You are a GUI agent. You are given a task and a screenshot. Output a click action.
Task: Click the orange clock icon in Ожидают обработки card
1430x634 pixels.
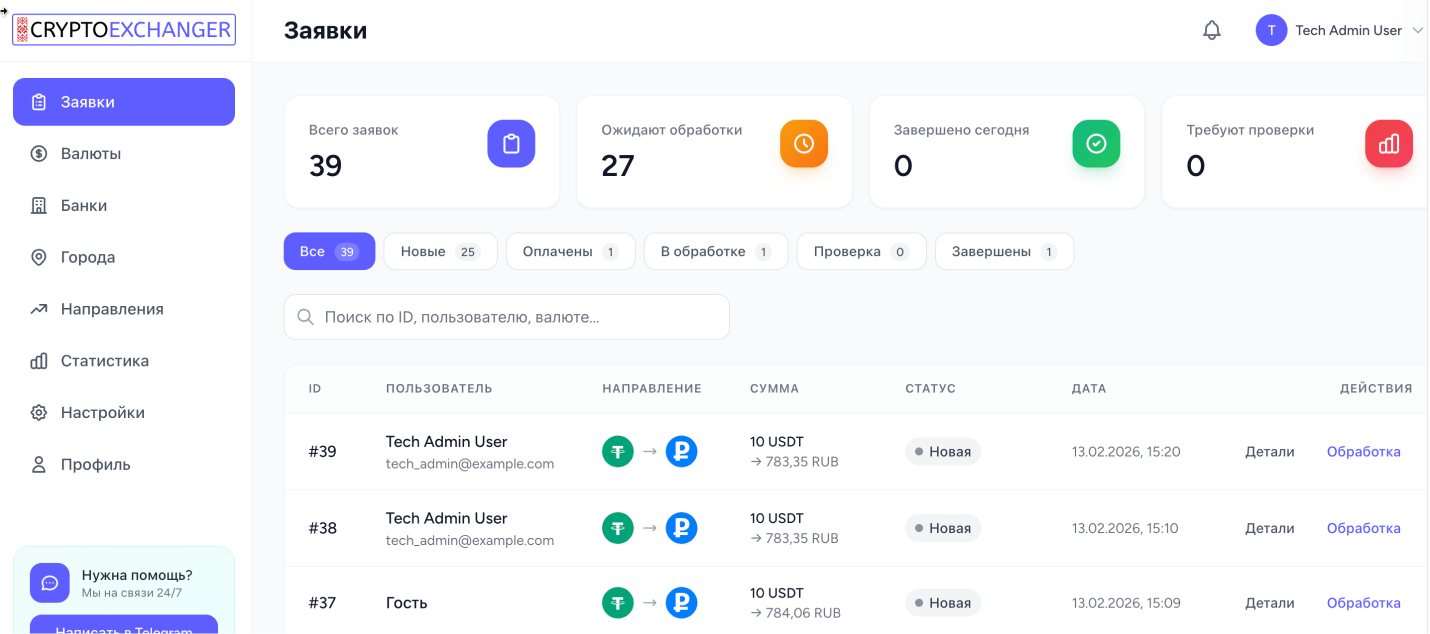click(804, 144)
